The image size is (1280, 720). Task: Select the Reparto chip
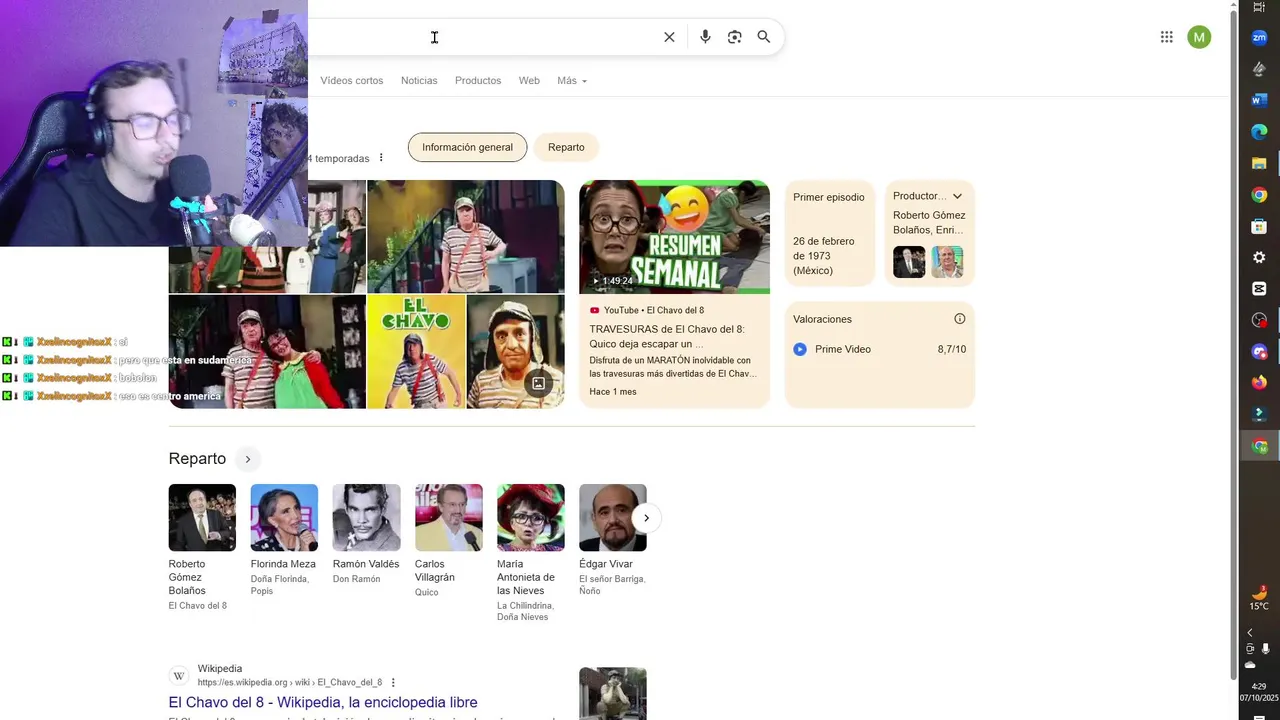click(566, 147)
